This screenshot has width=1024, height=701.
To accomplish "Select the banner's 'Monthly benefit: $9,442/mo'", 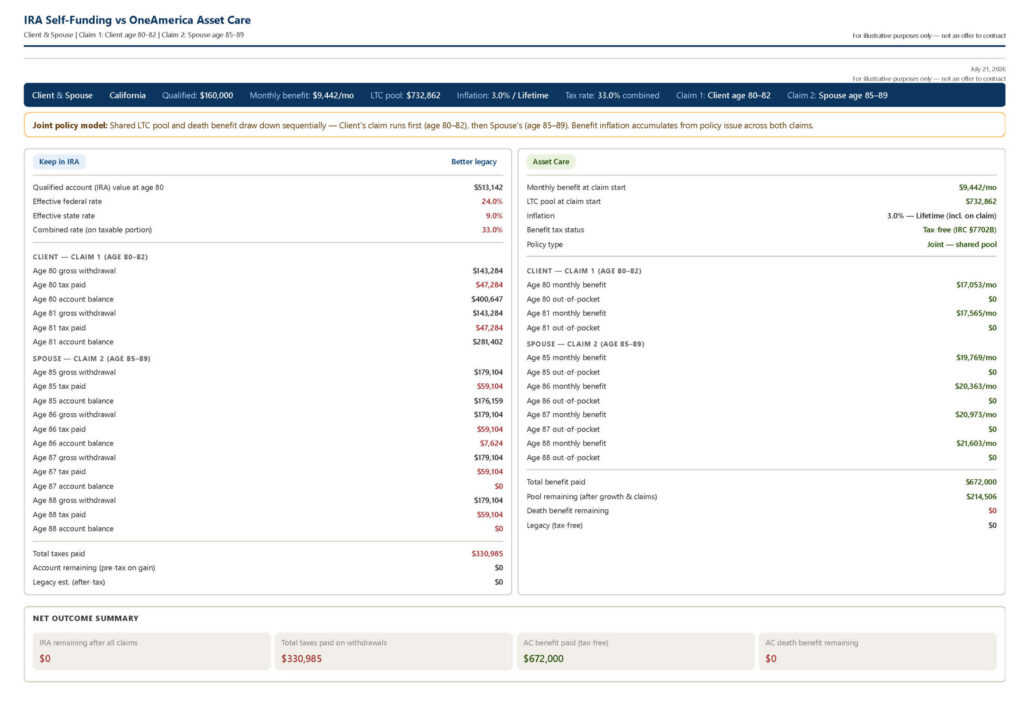I will coord(302,95).
